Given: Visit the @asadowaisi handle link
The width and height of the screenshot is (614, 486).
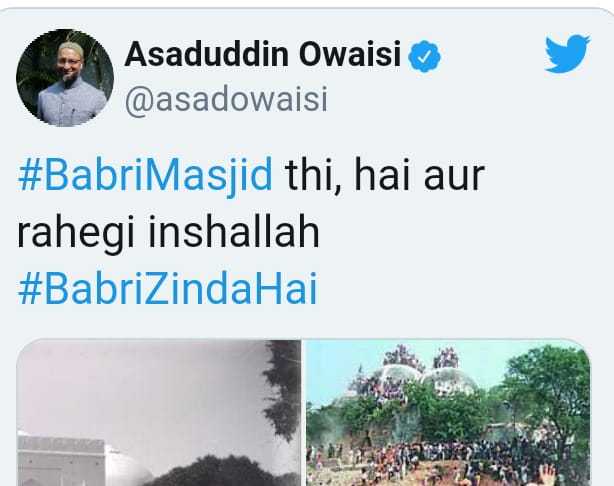Looking at the screenshot, I should 226,100.
